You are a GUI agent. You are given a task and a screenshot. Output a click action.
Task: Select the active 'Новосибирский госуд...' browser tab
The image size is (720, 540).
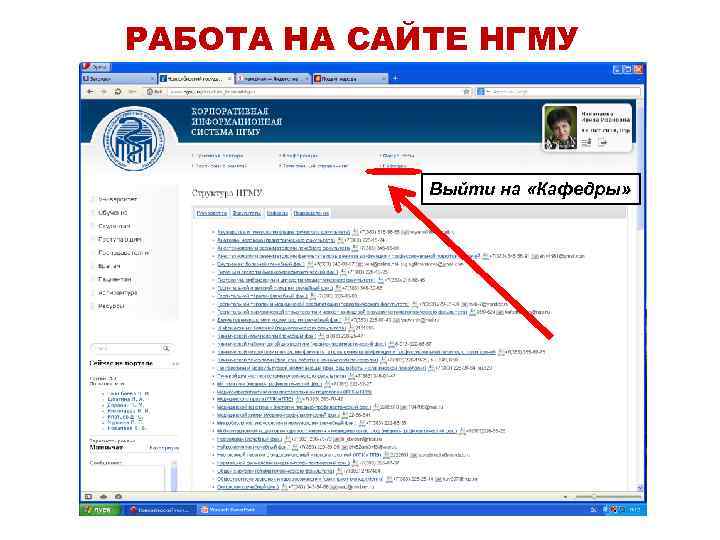(196, 79)
